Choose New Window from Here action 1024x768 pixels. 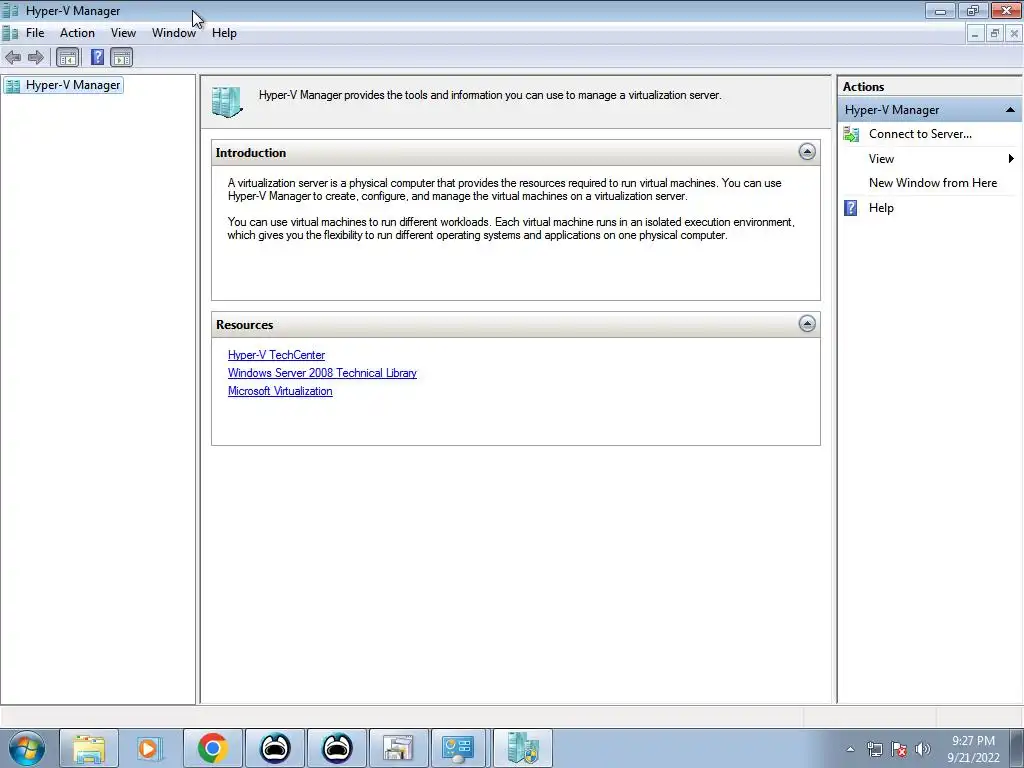[933, 183]
